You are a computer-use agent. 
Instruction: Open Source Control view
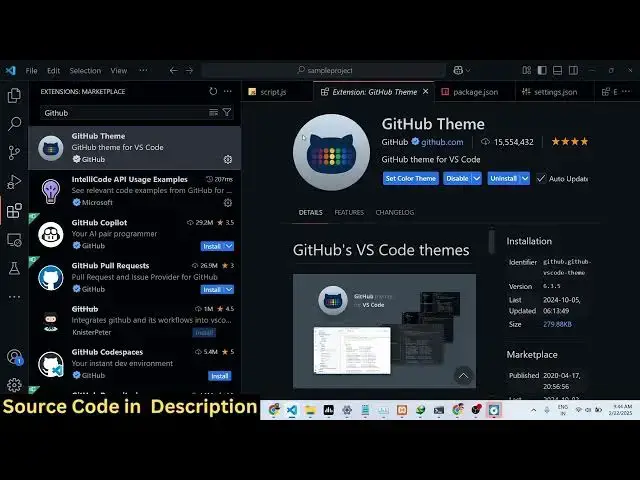14,153
